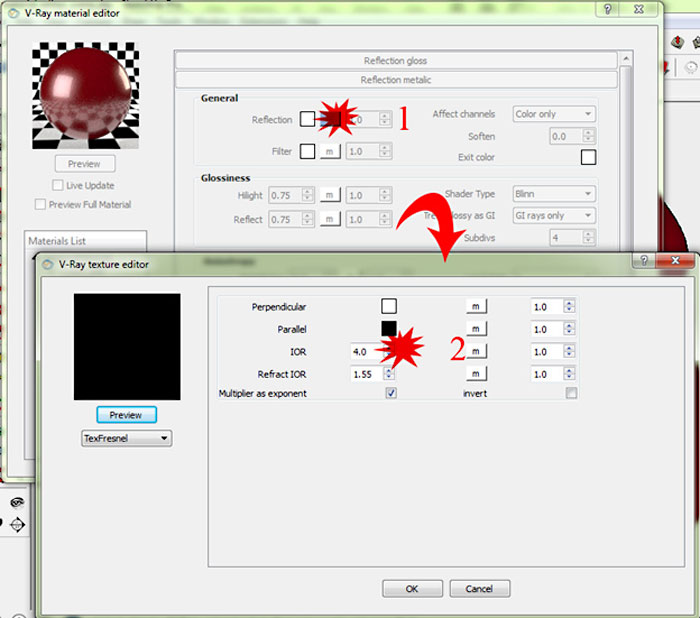The width and height of the screenshot is (700, 618).
Task: Click the Perpendicular map m button
Action: (x=476, y=306)
